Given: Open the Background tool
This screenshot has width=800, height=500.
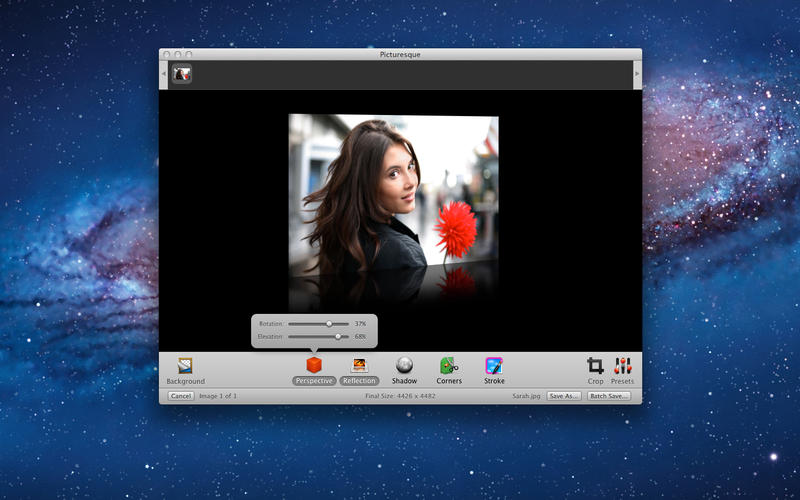Looking at the screenshot, I should pos(185,366).
